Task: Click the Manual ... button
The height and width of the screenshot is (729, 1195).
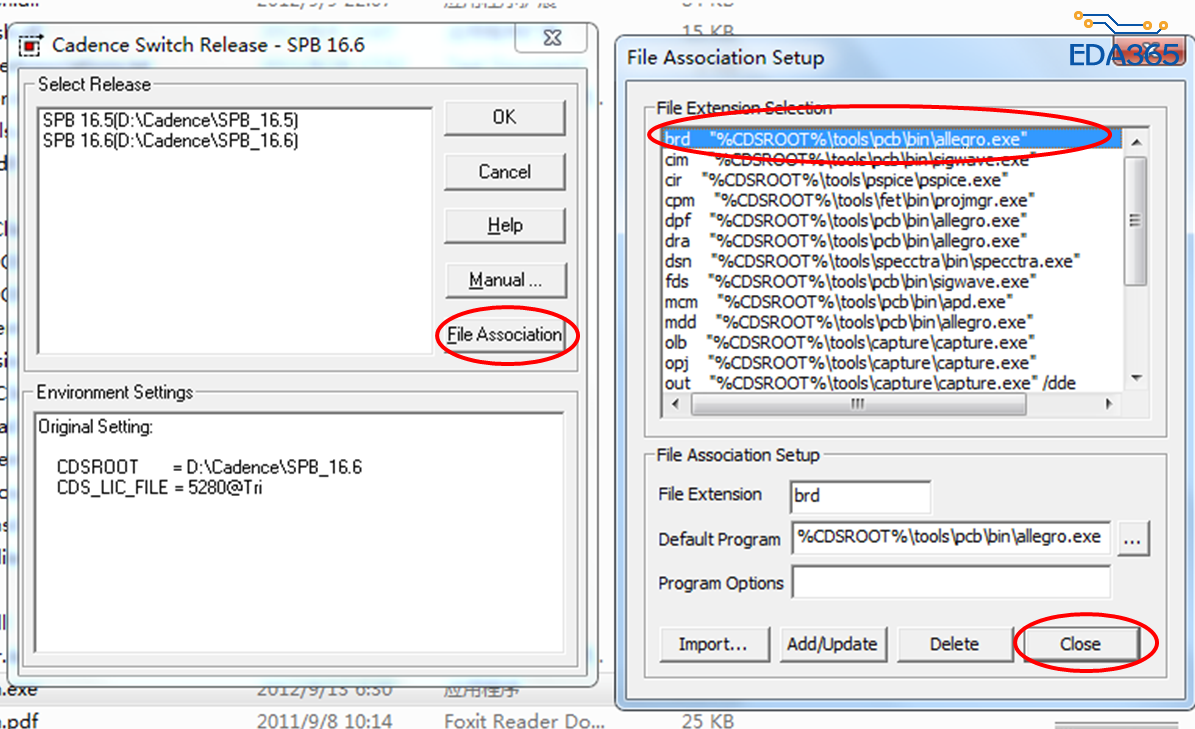Action: (x=505, y=280)
